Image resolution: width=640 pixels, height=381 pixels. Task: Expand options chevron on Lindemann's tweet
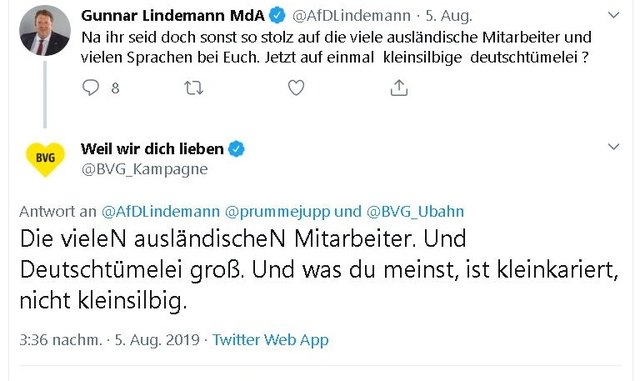[613, 16]
